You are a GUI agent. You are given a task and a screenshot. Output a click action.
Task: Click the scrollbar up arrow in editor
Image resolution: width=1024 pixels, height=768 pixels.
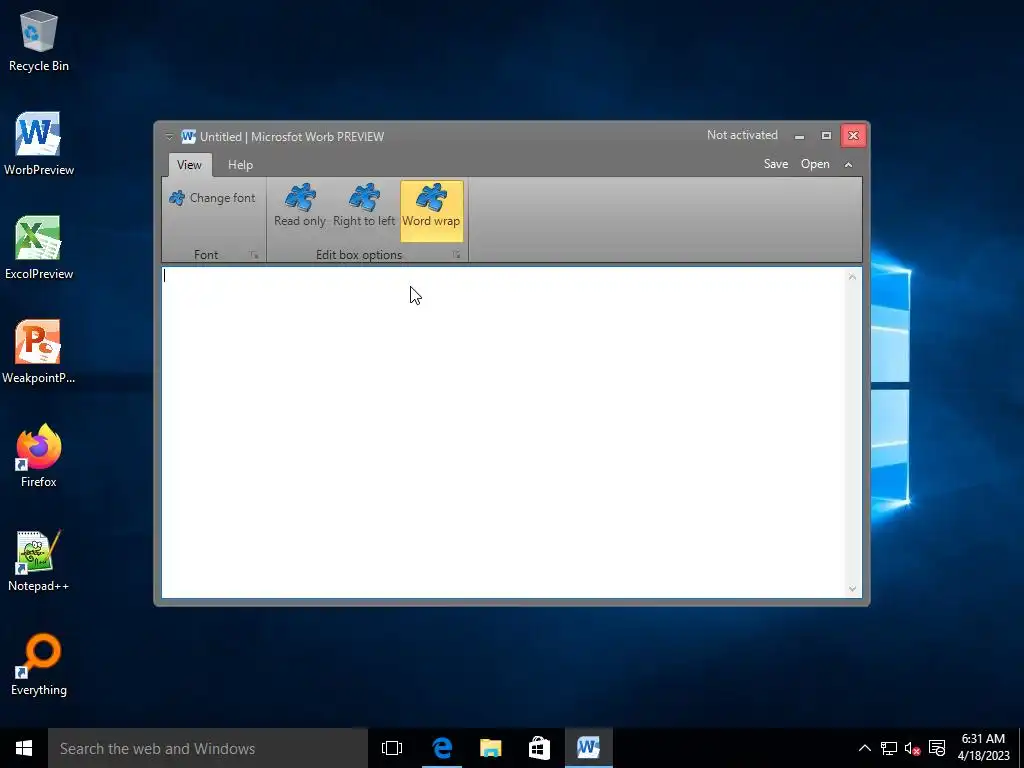[x=852, y=277]
